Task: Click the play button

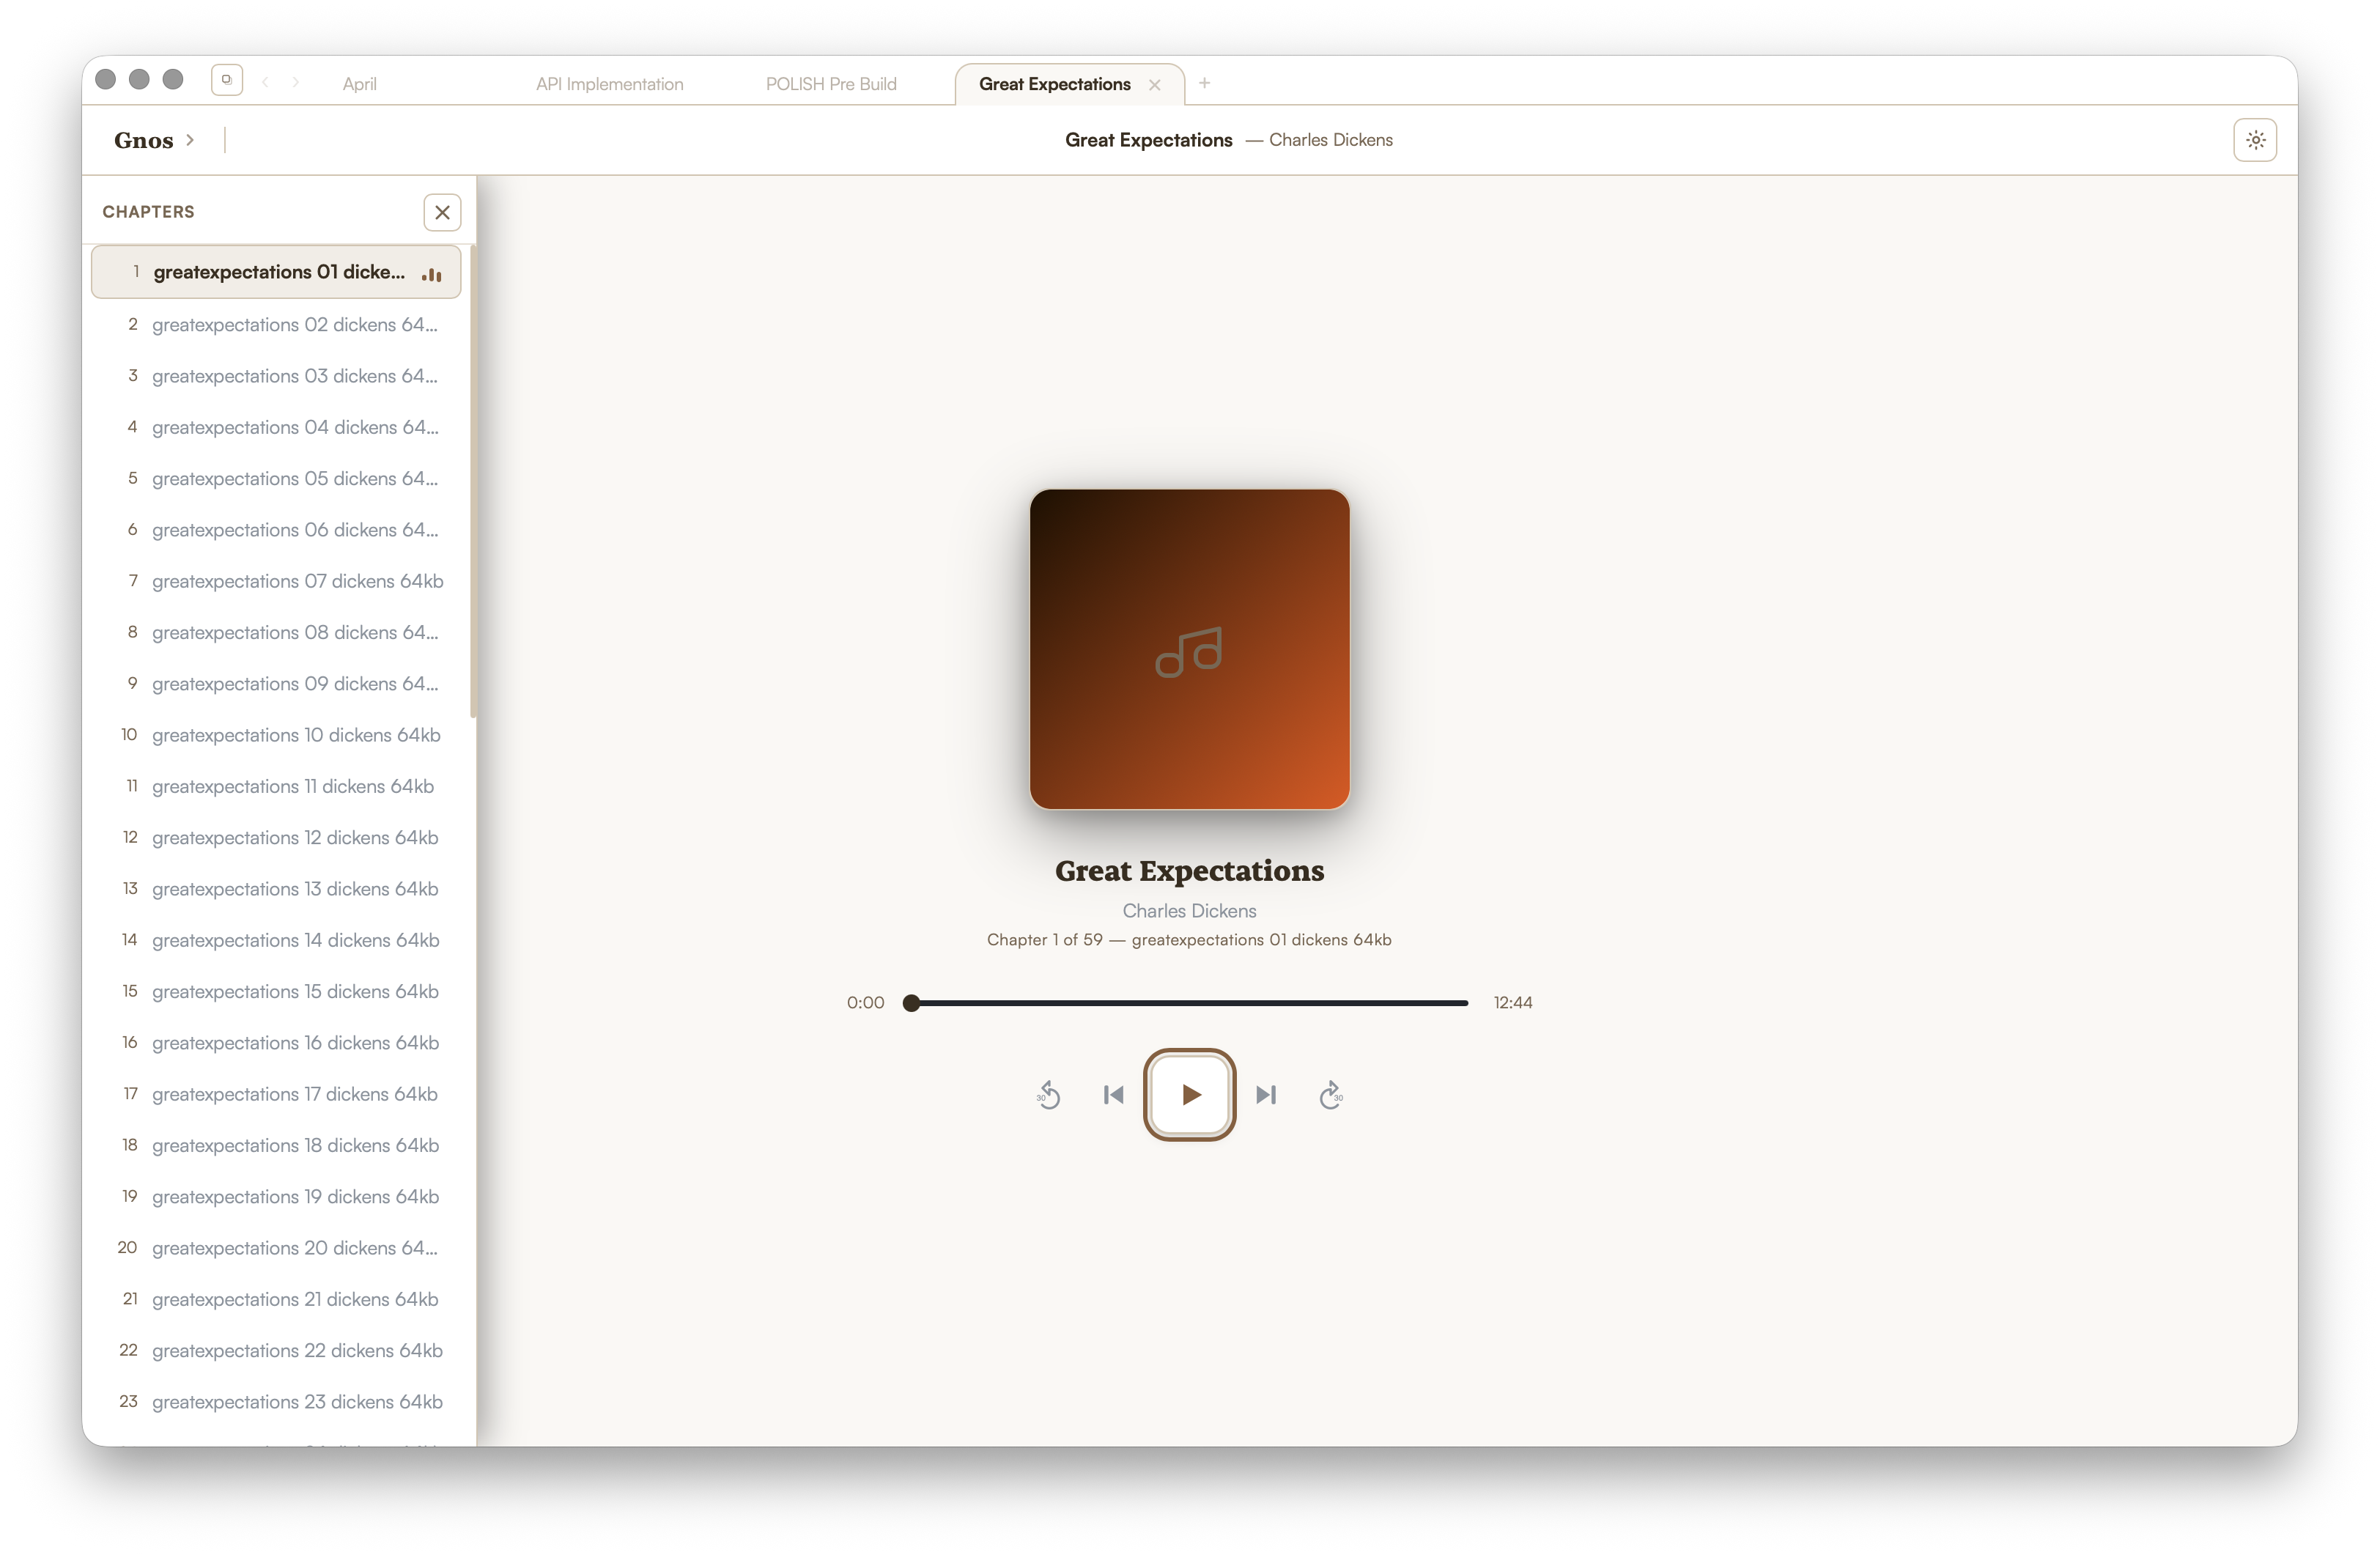Action: coord(1189,1094)
